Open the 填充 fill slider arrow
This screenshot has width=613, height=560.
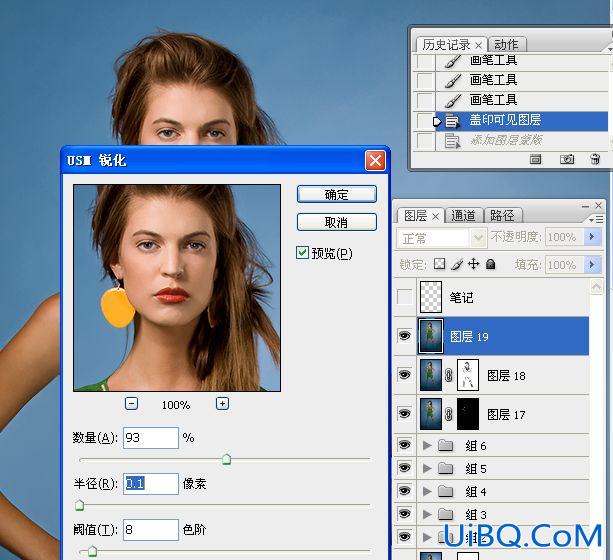(592, 264)
